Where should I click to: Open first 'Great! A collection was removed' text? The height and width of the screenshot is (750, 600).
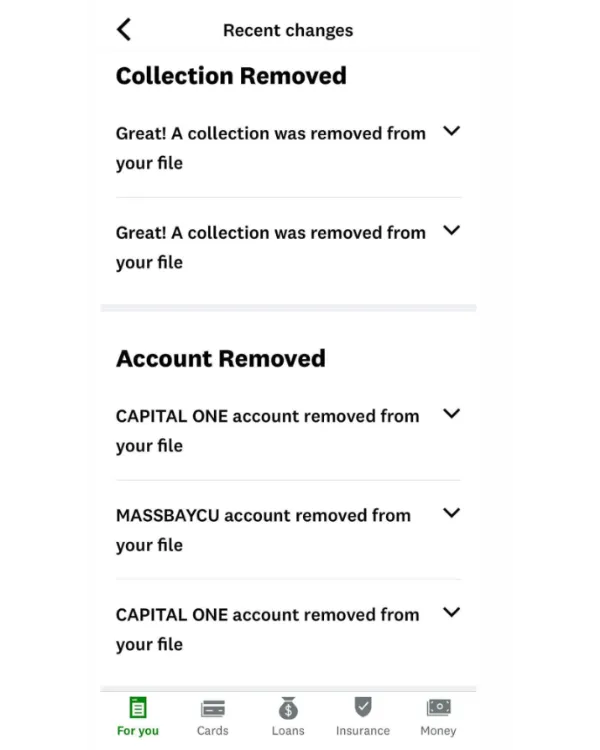coord(271,148)
